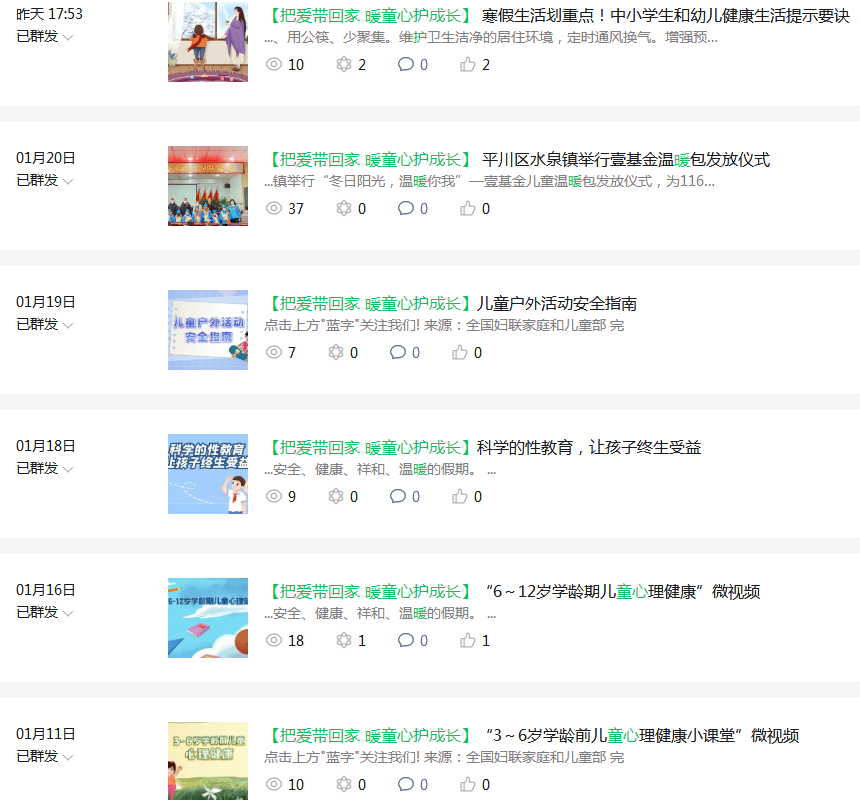Open the article 儿童户外活动安全指南
Screen dimensions: 860x800
556,304
